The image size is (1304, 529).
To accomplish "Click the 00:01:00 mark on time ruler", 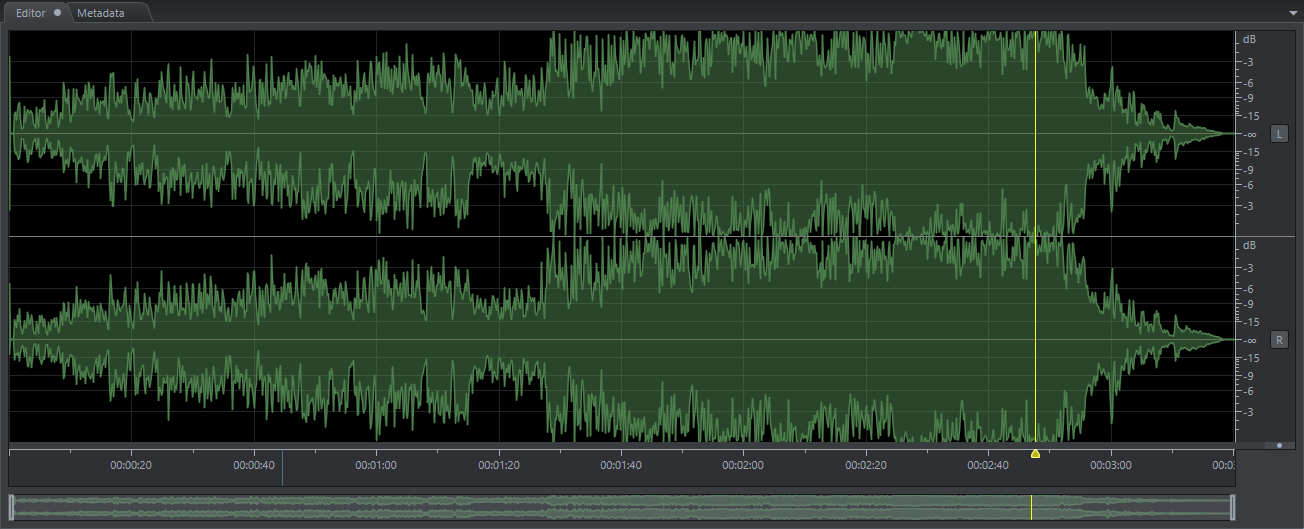I will point(376,465).
